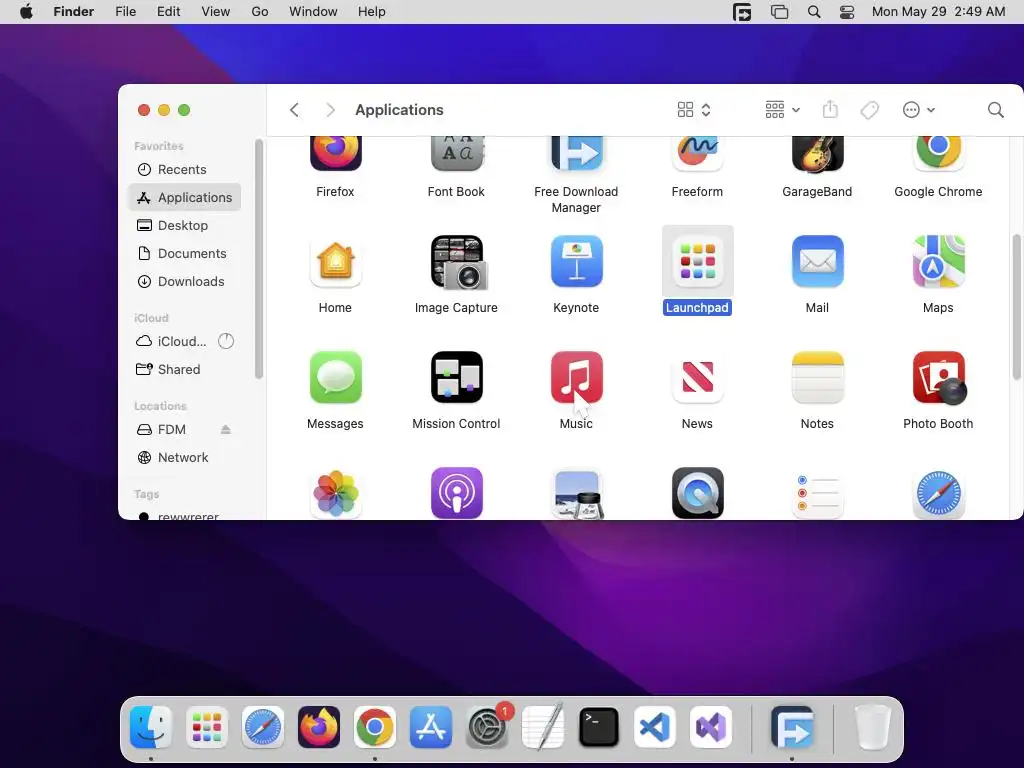
Task: Open the More actions ellipsis dropdown
Action: click(x=918, y=110)
